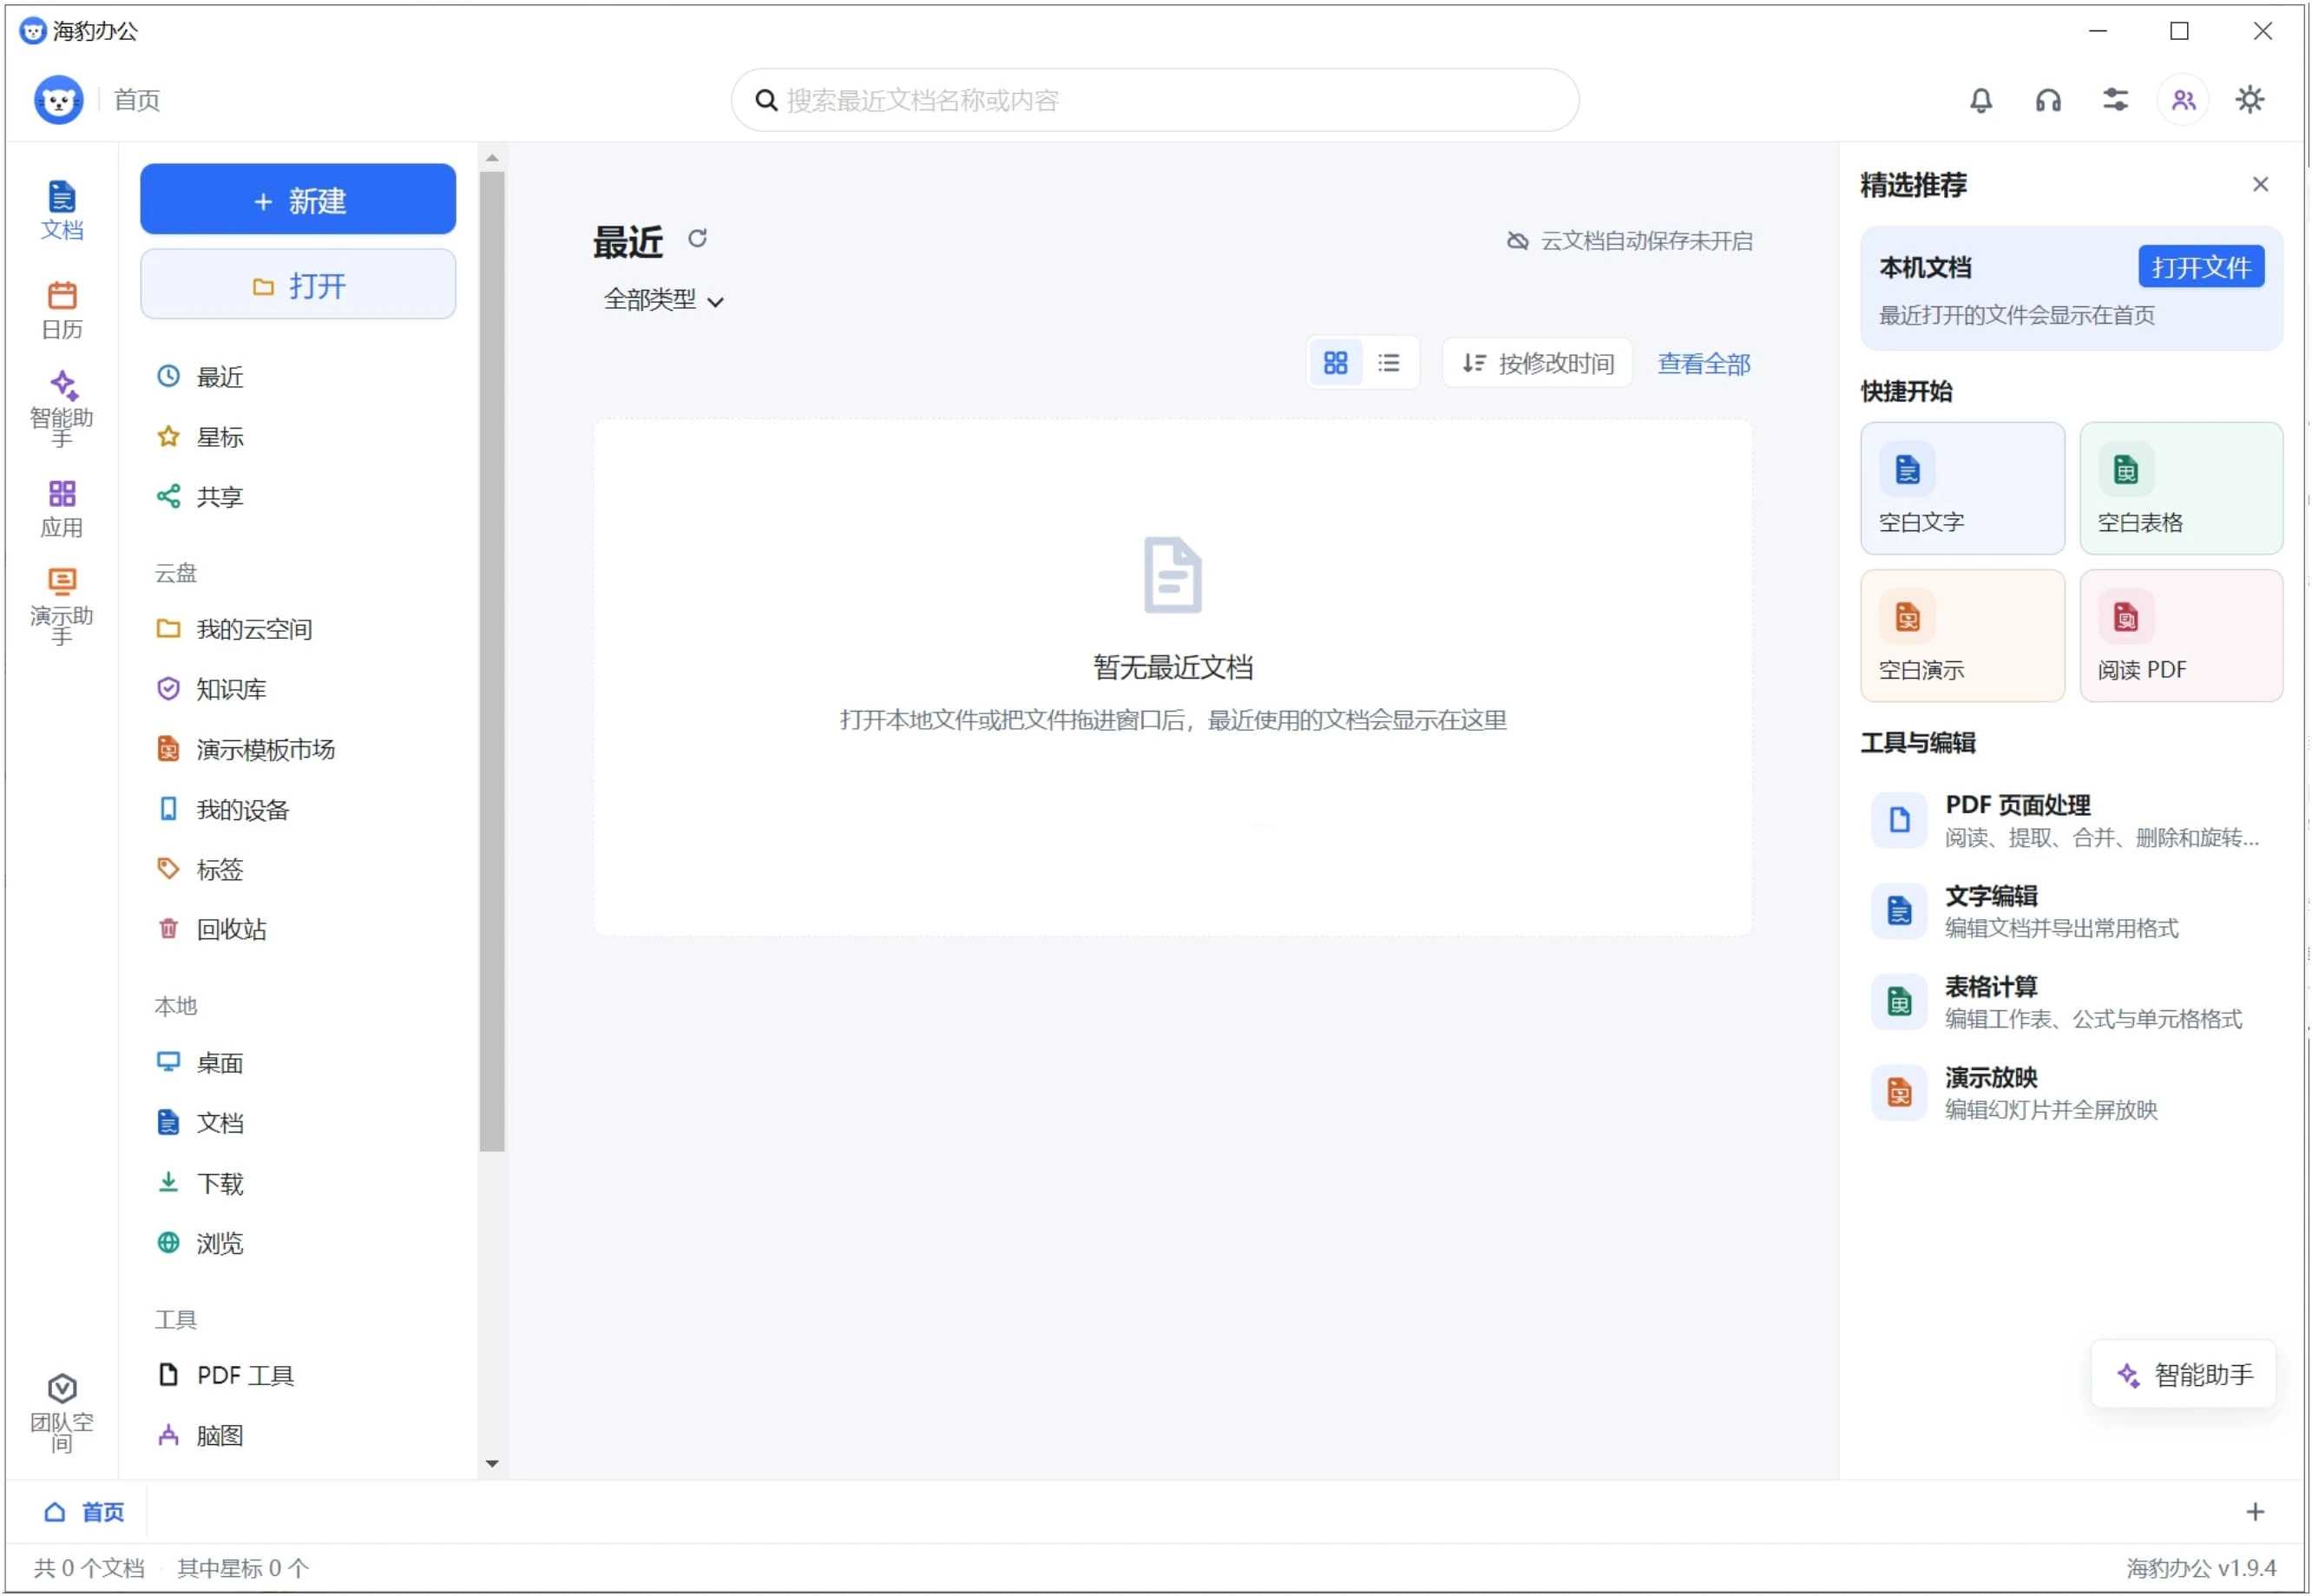Image resolution: width=2312 pixels, height=1596 pixels.
Task: Toggle the sun theme icon
Action: [2250, 100]
